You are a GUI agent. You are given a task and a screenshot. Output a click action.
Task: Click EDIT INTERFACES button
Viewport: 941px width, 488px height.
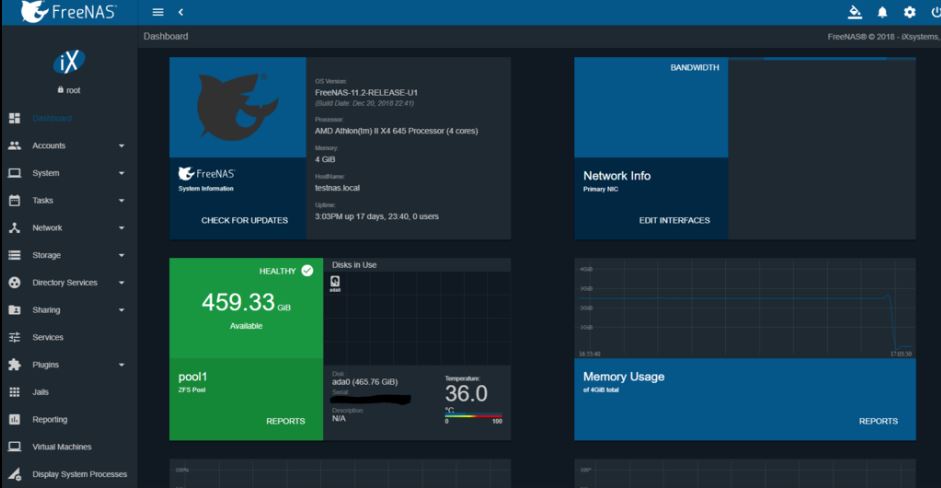pyautogui.click(x=674, y=220)
